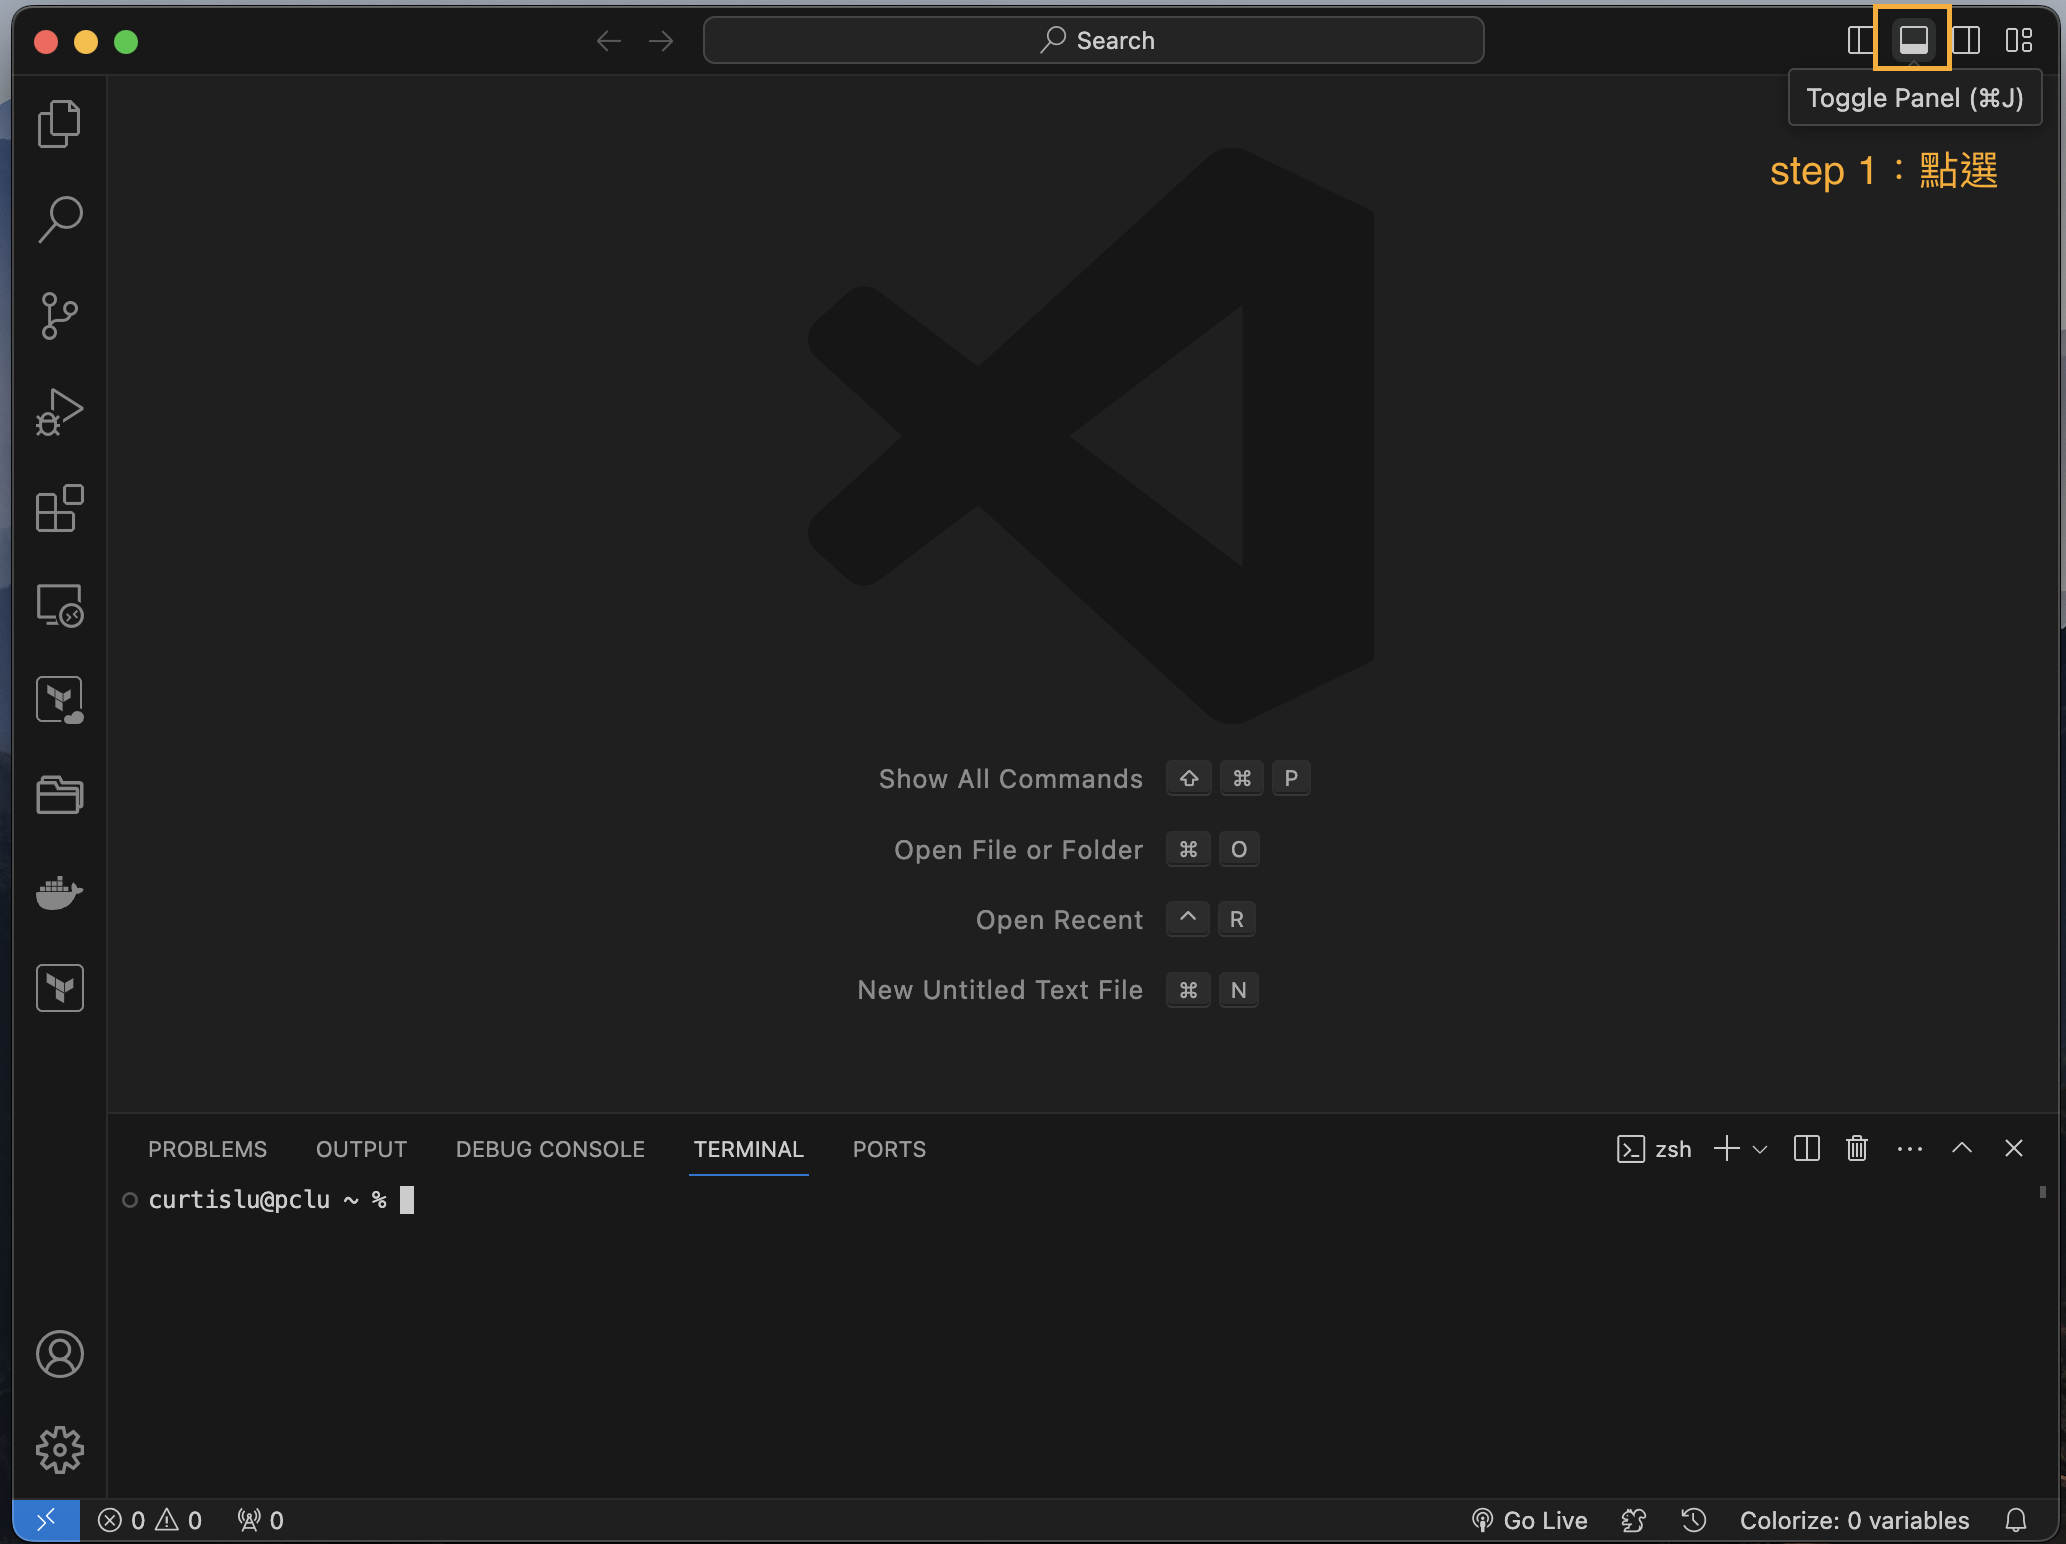Create a new terminal with plus icon

[x=1726, y=1148]
